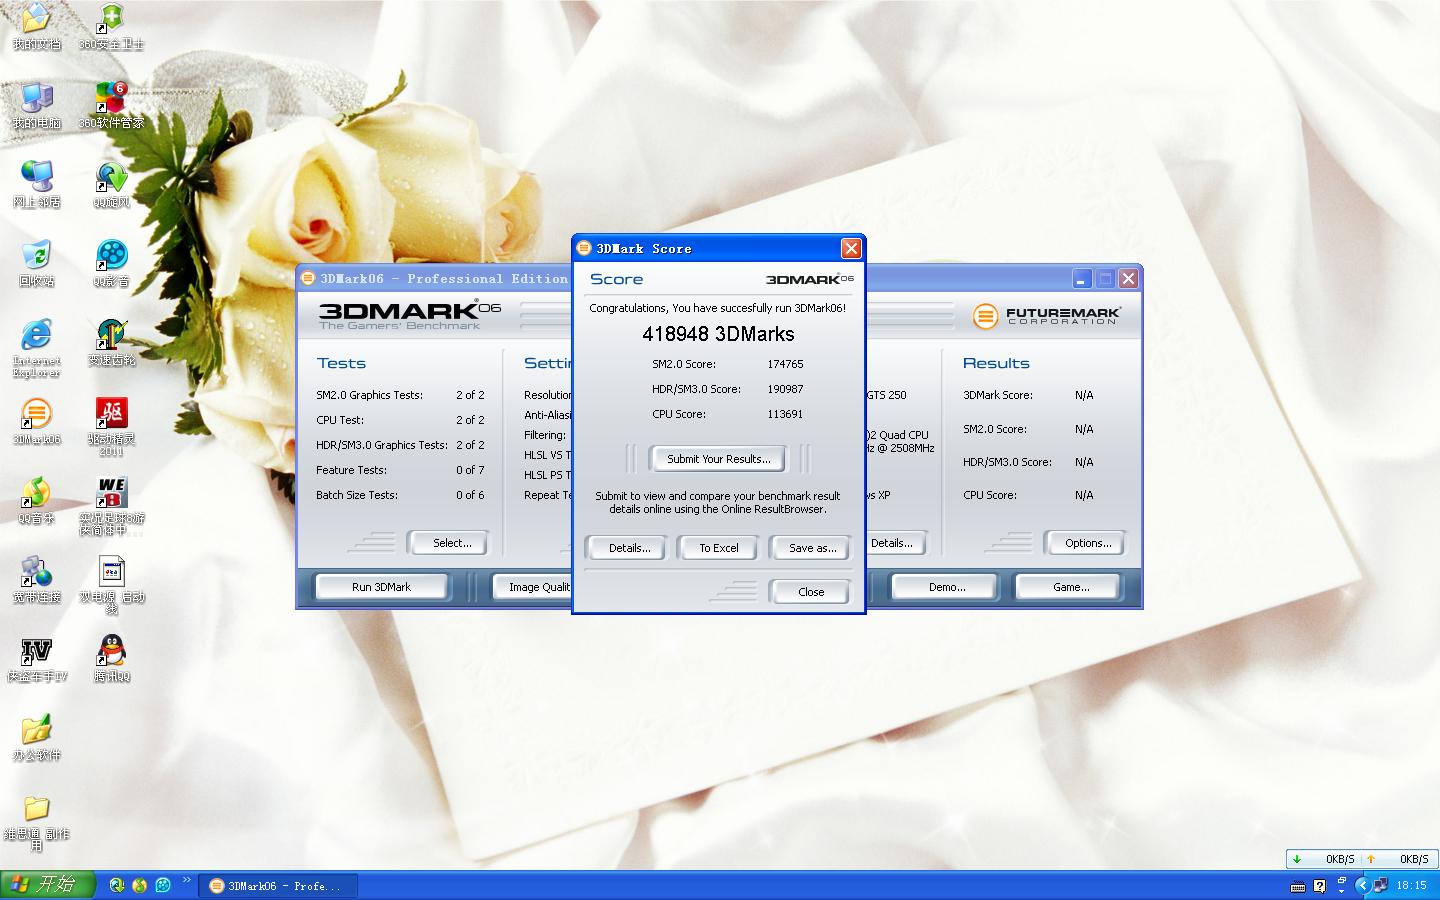
Task: Open the broadband connection (宽带连接) icon
Action: click(x=36, y=580)
